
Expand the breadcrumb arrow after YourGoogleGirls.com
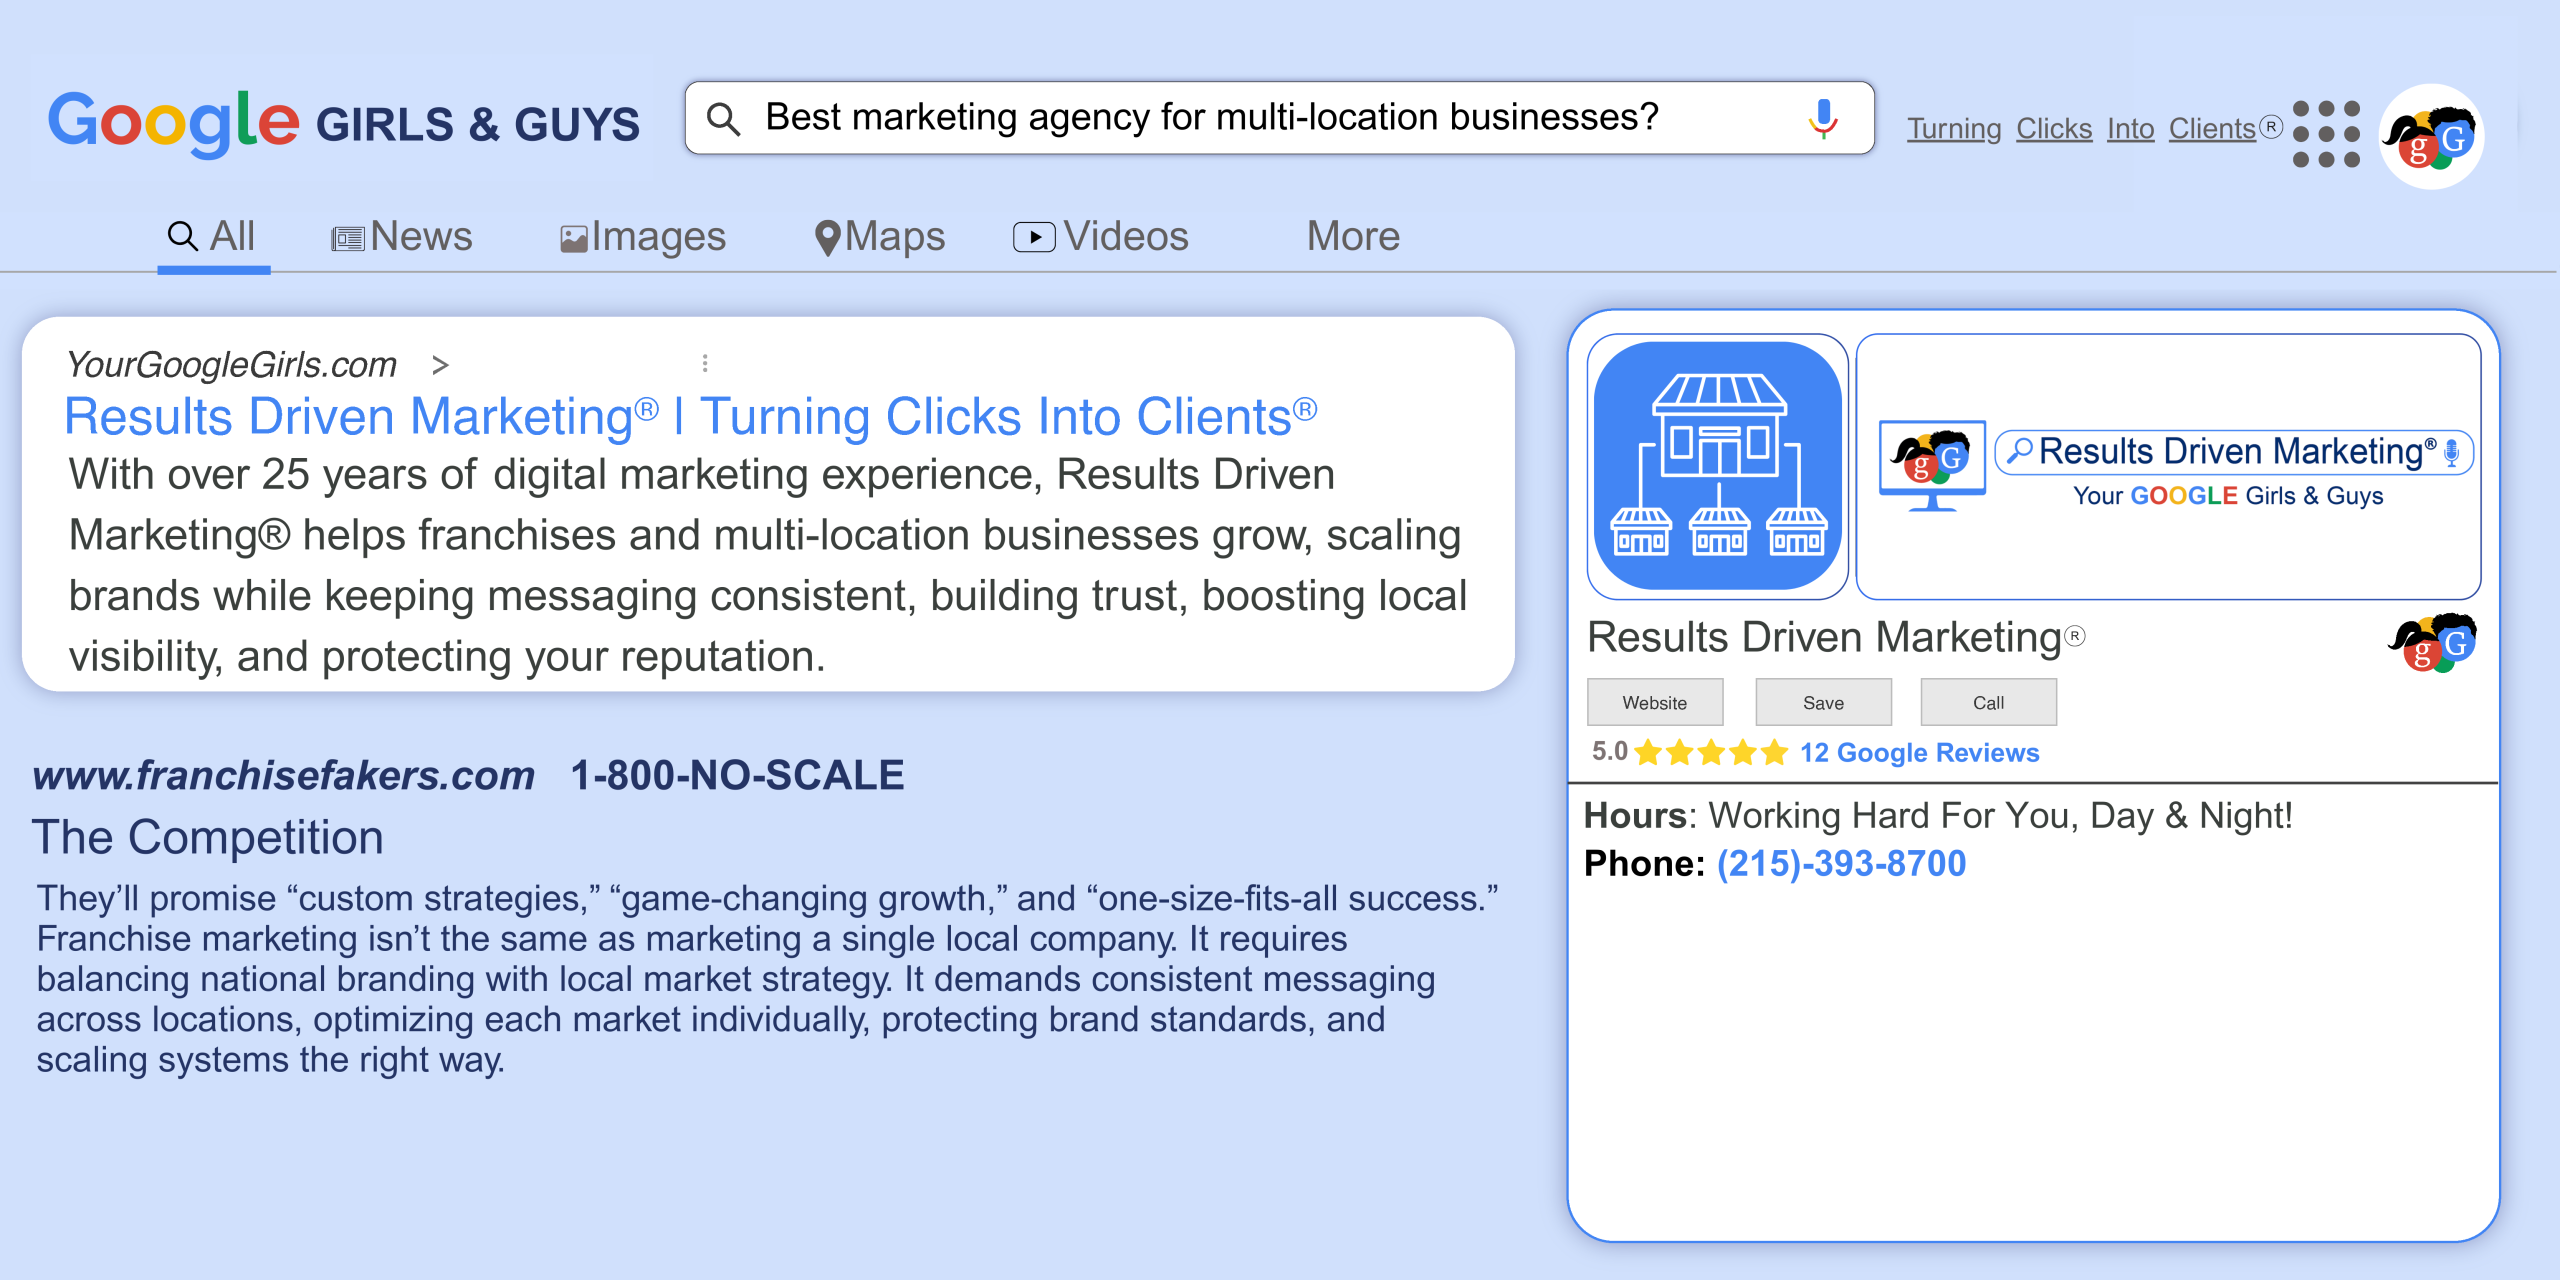440,366
